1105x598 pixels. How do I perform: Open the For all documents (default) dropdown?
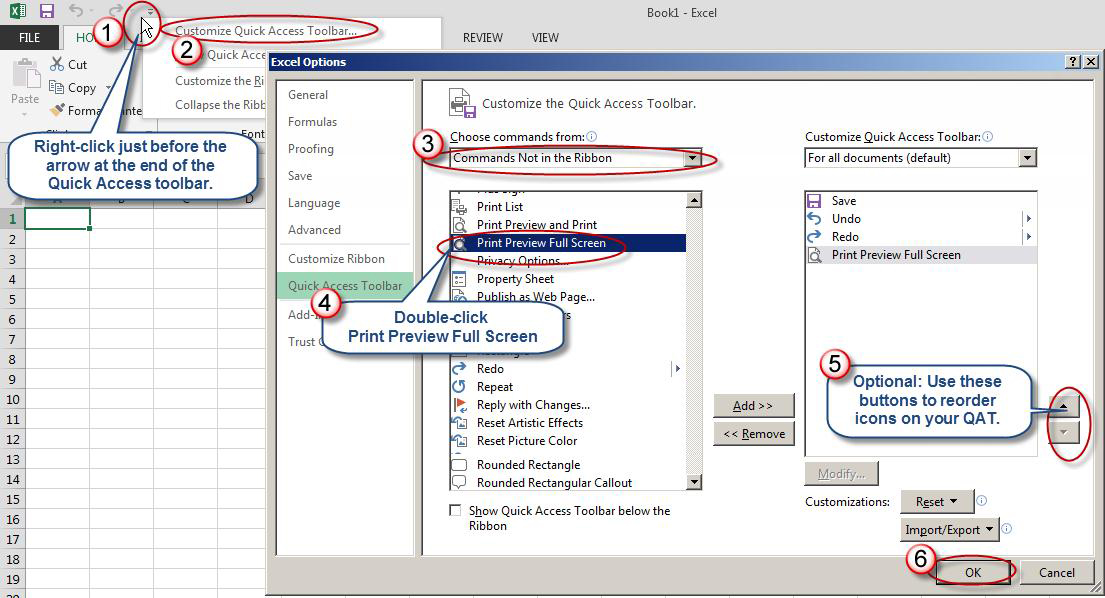pyautogui.click(x=1028, y=158)
